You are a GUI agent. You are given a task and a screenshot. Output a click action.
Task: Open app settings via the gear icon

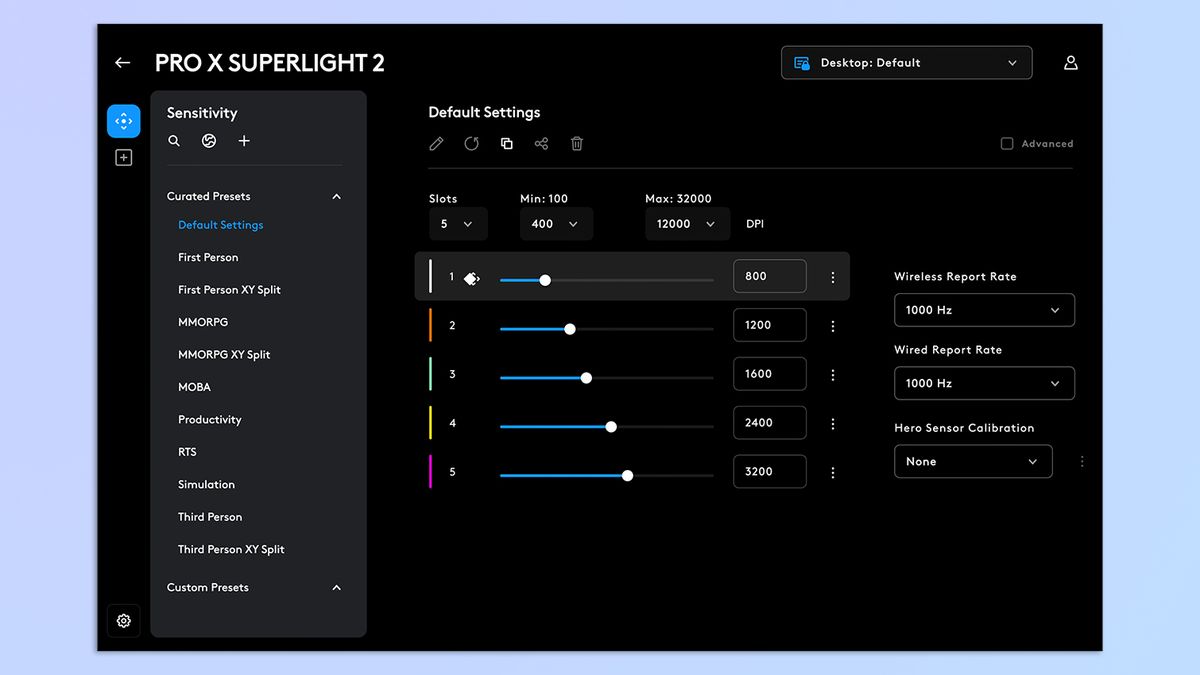123,620
